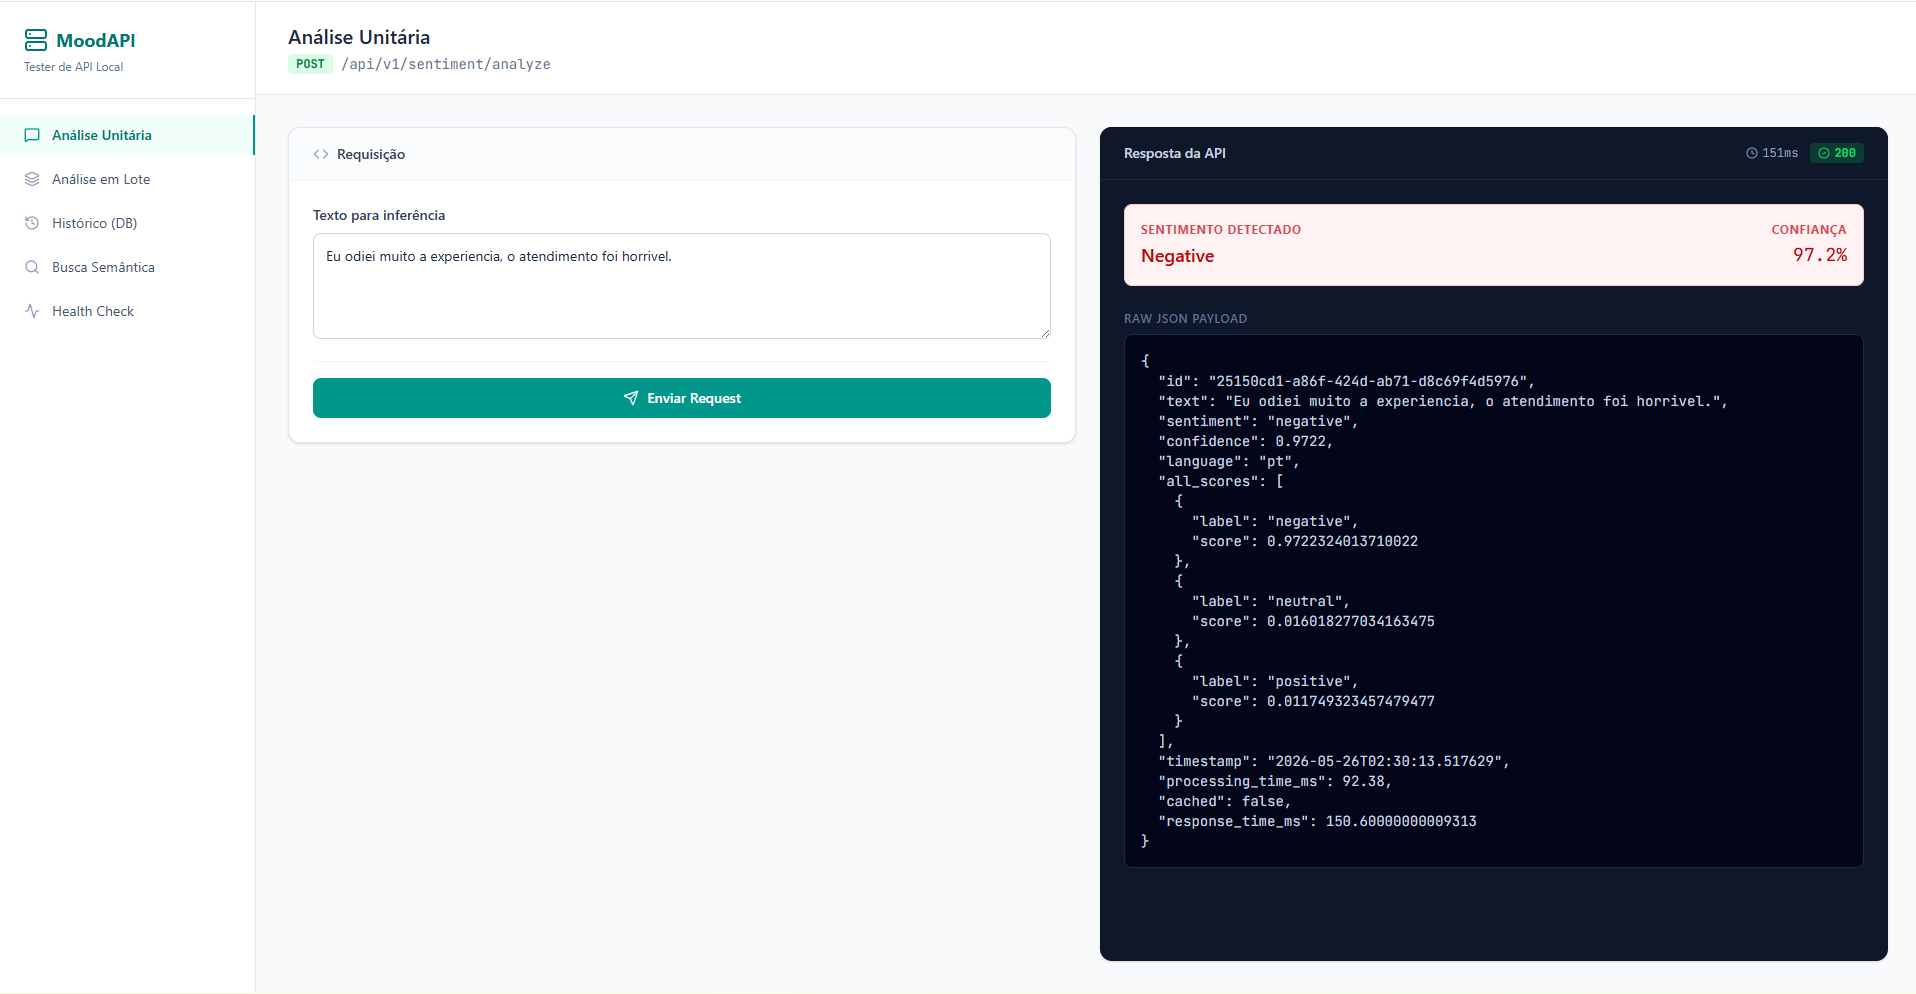Click the POST method badge

tap(310, 64)
